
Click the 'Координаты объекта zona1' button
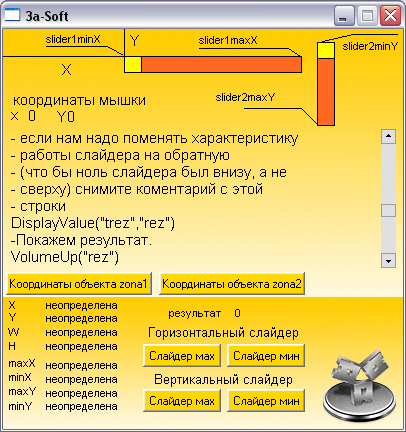click(79, 284)
